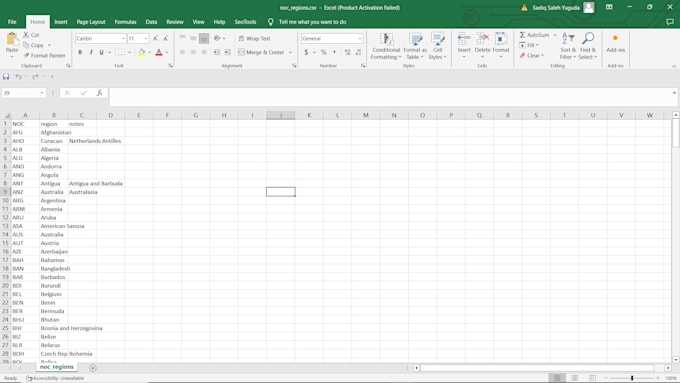Apply percent style
680x383 pixels.
(x=324, y=52)
